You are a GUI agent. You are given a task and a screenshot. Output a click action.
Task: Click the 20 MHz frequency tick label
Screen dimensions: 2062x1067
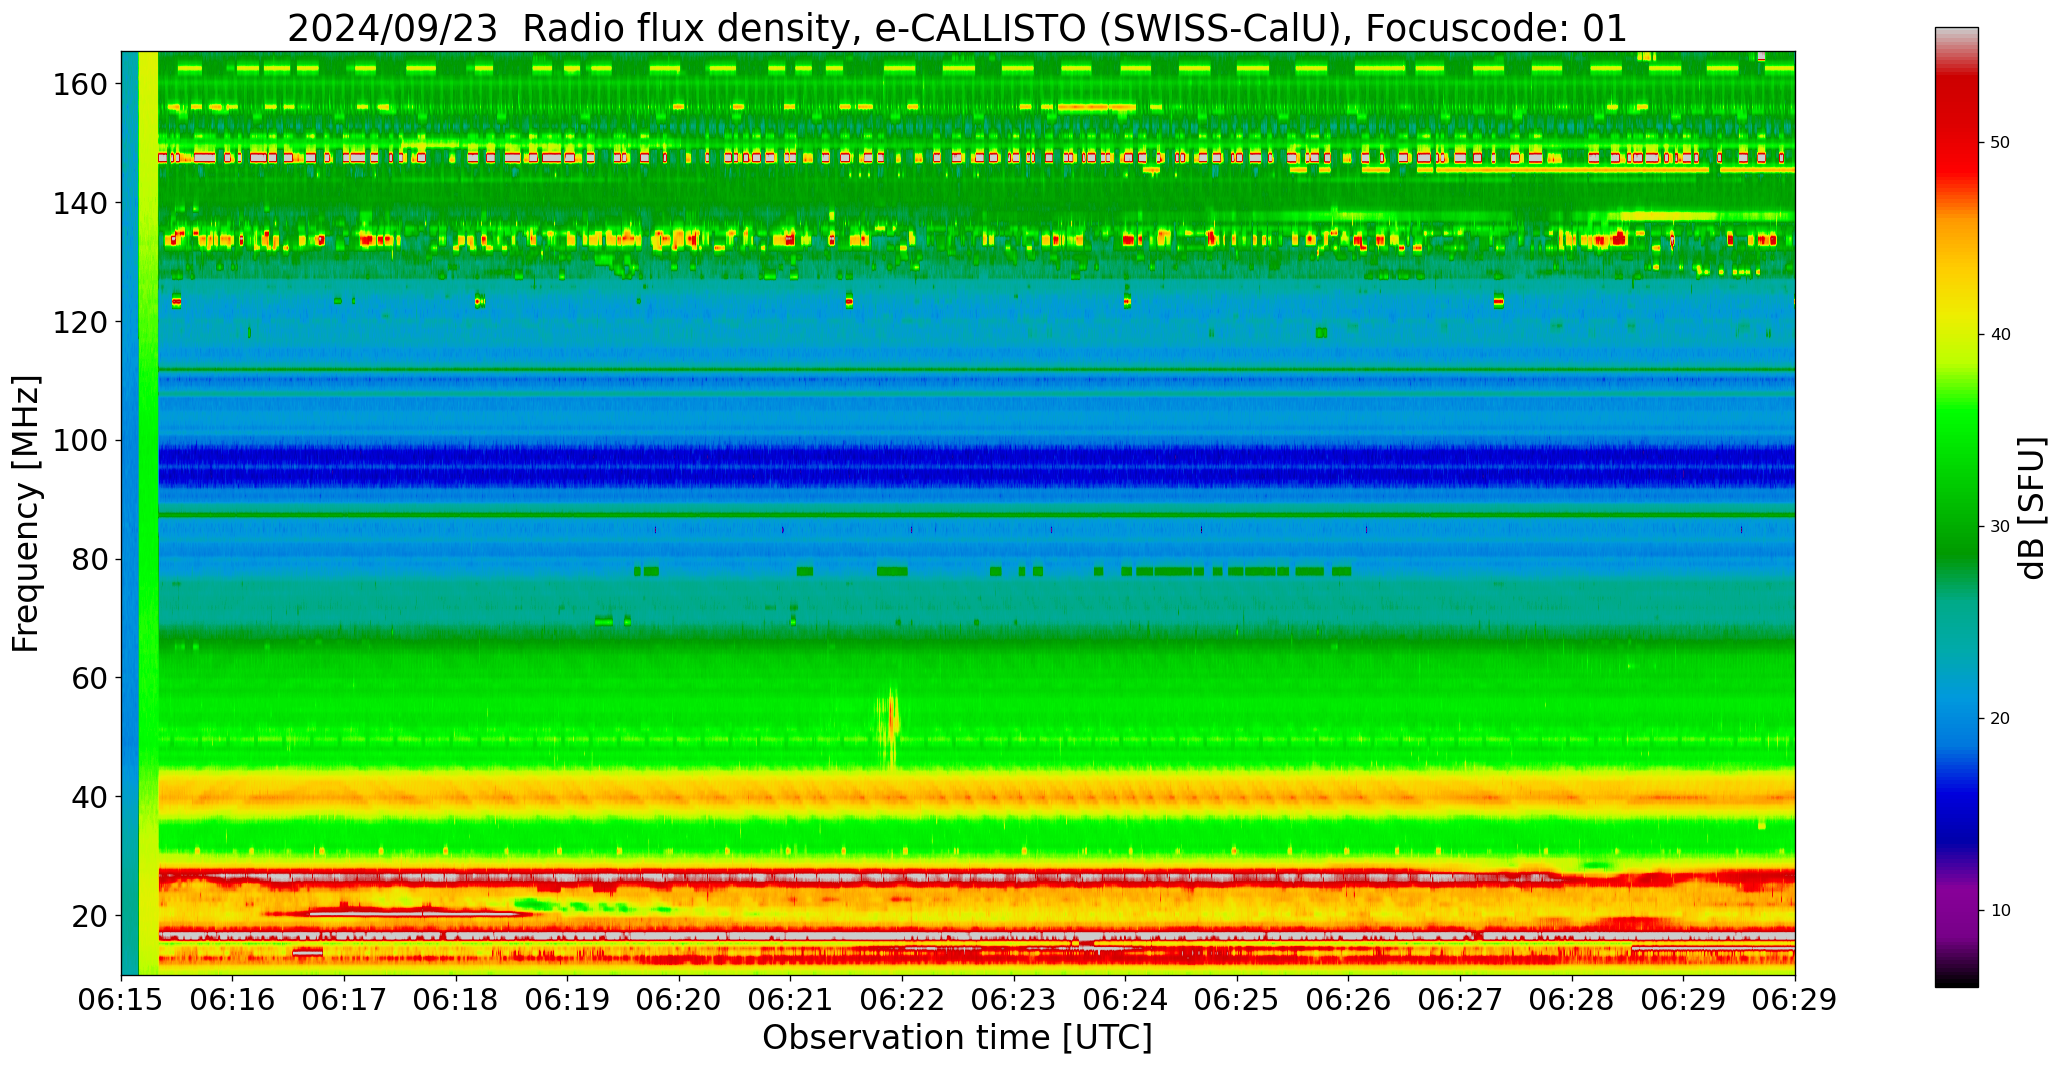point(89,915)
